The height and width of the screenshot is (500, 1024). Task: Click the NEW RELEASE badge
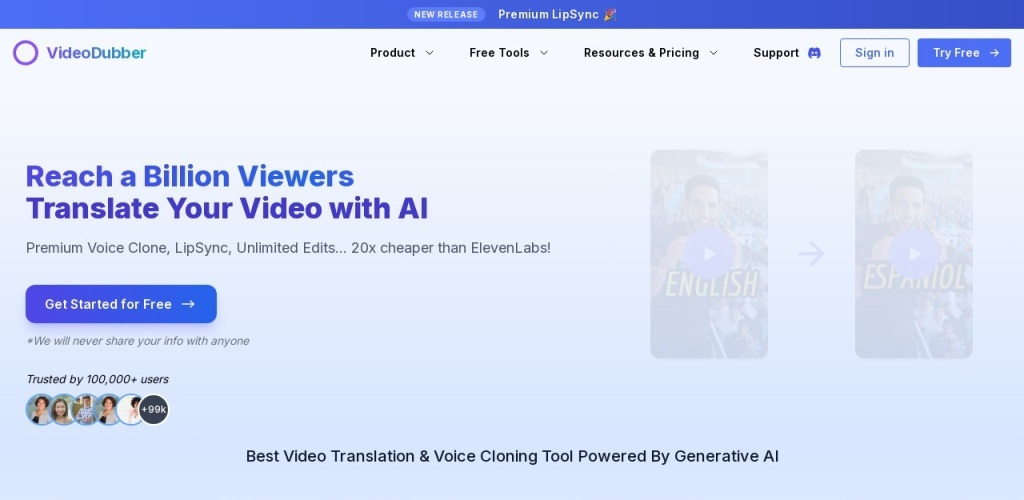pos(446,14)
